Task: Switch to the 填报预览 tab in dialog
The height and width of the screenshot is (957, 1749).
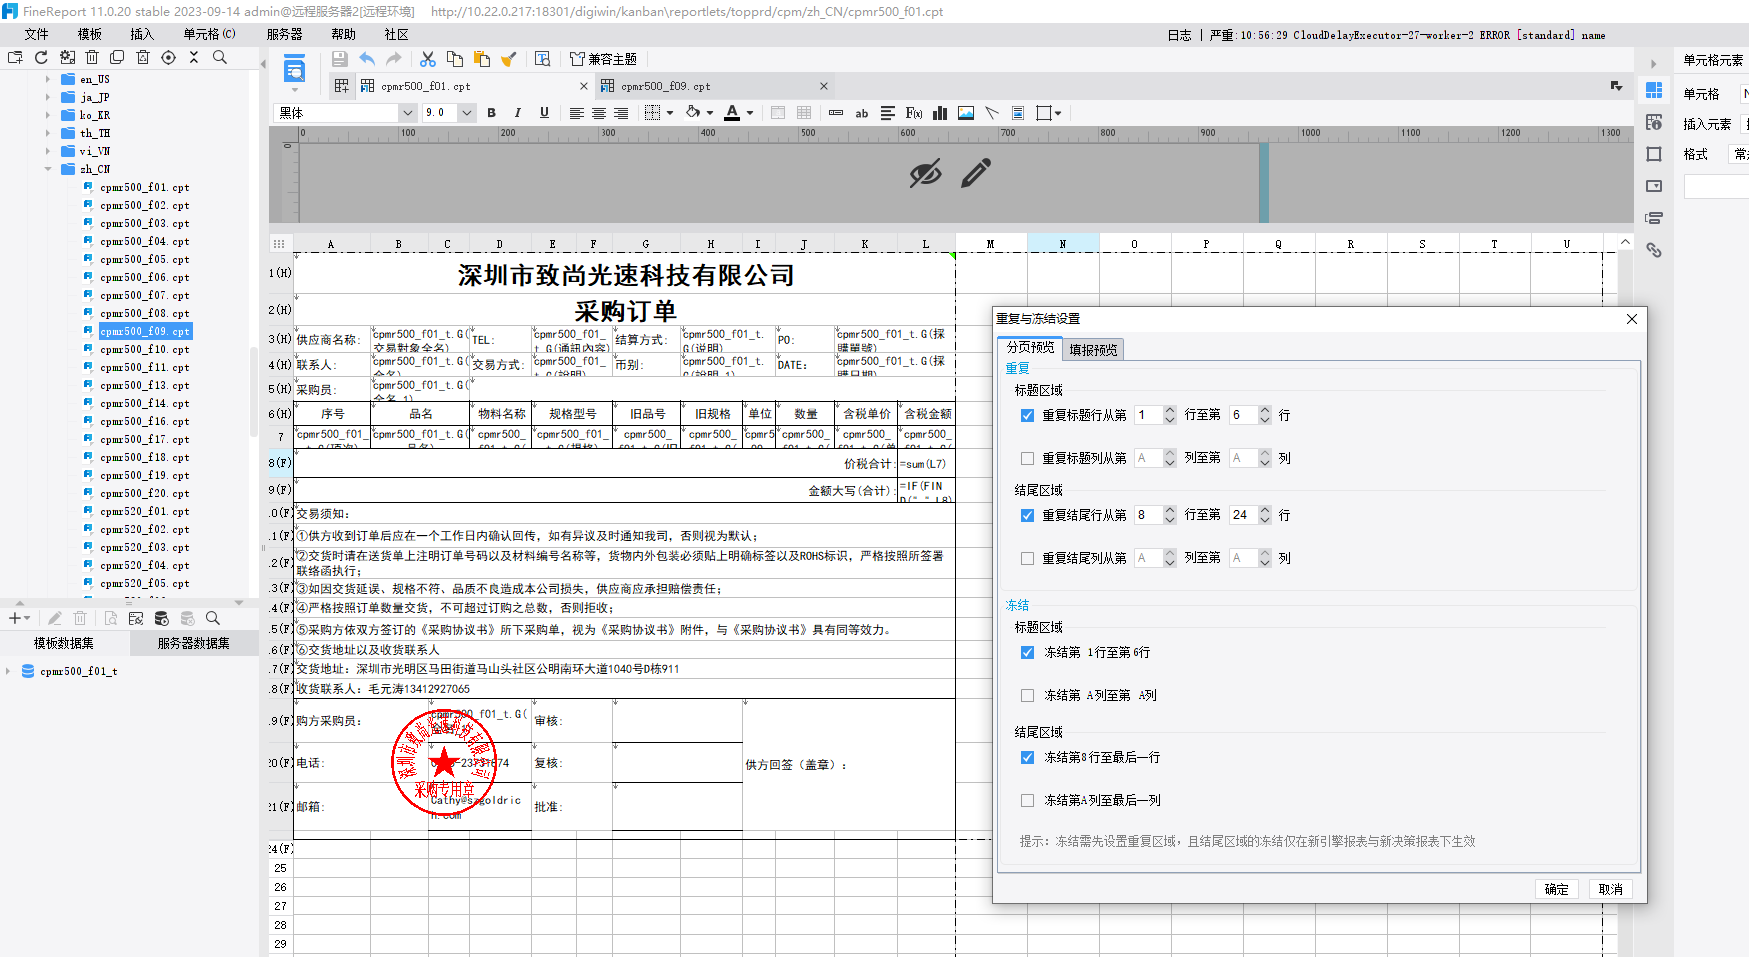Action: pos(1093,350)
